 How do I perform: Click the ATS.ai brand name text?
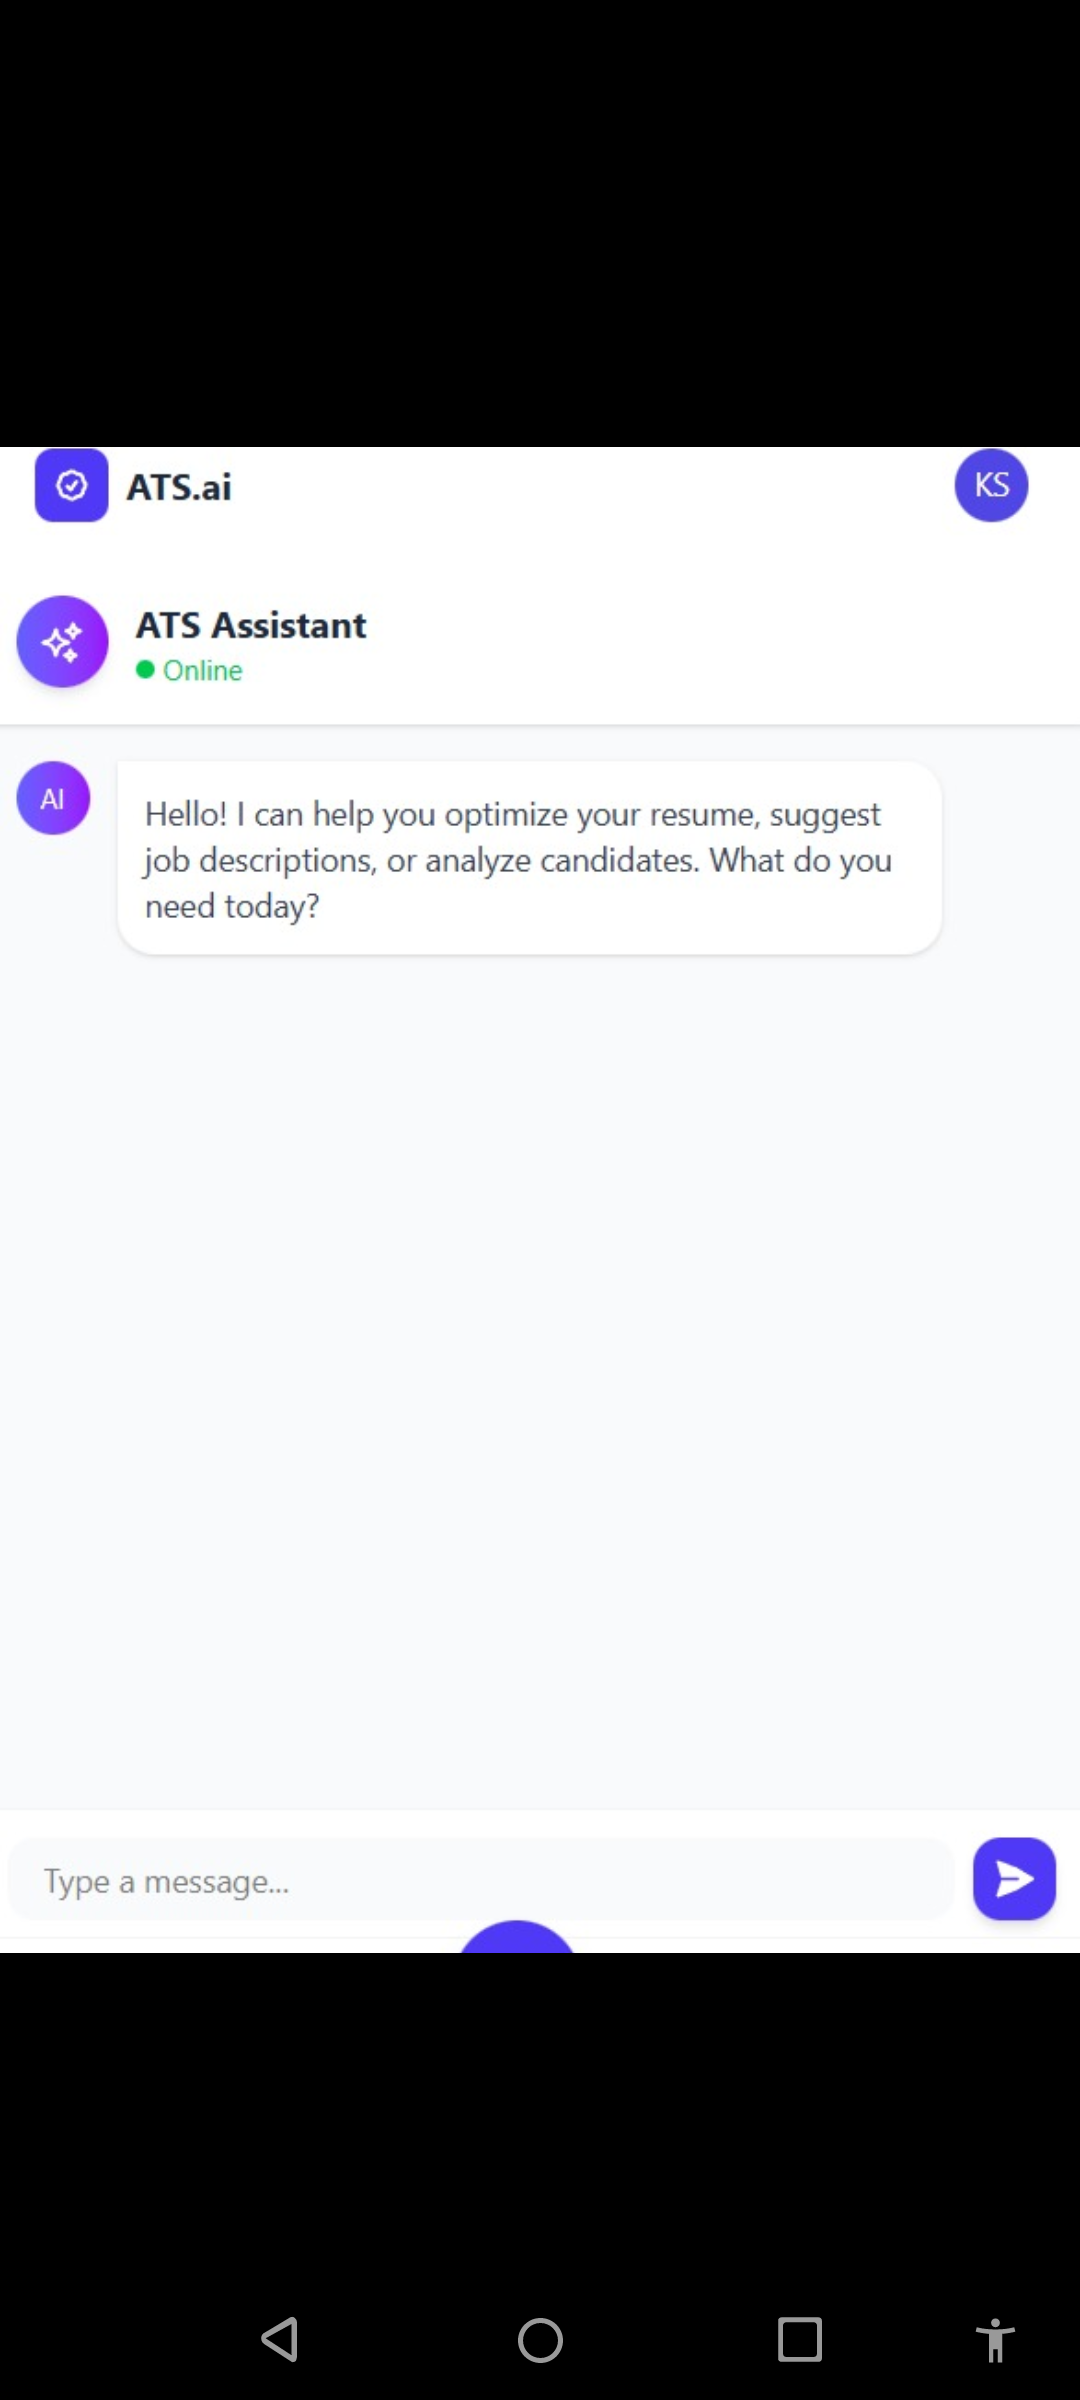[x=179, y=488]
